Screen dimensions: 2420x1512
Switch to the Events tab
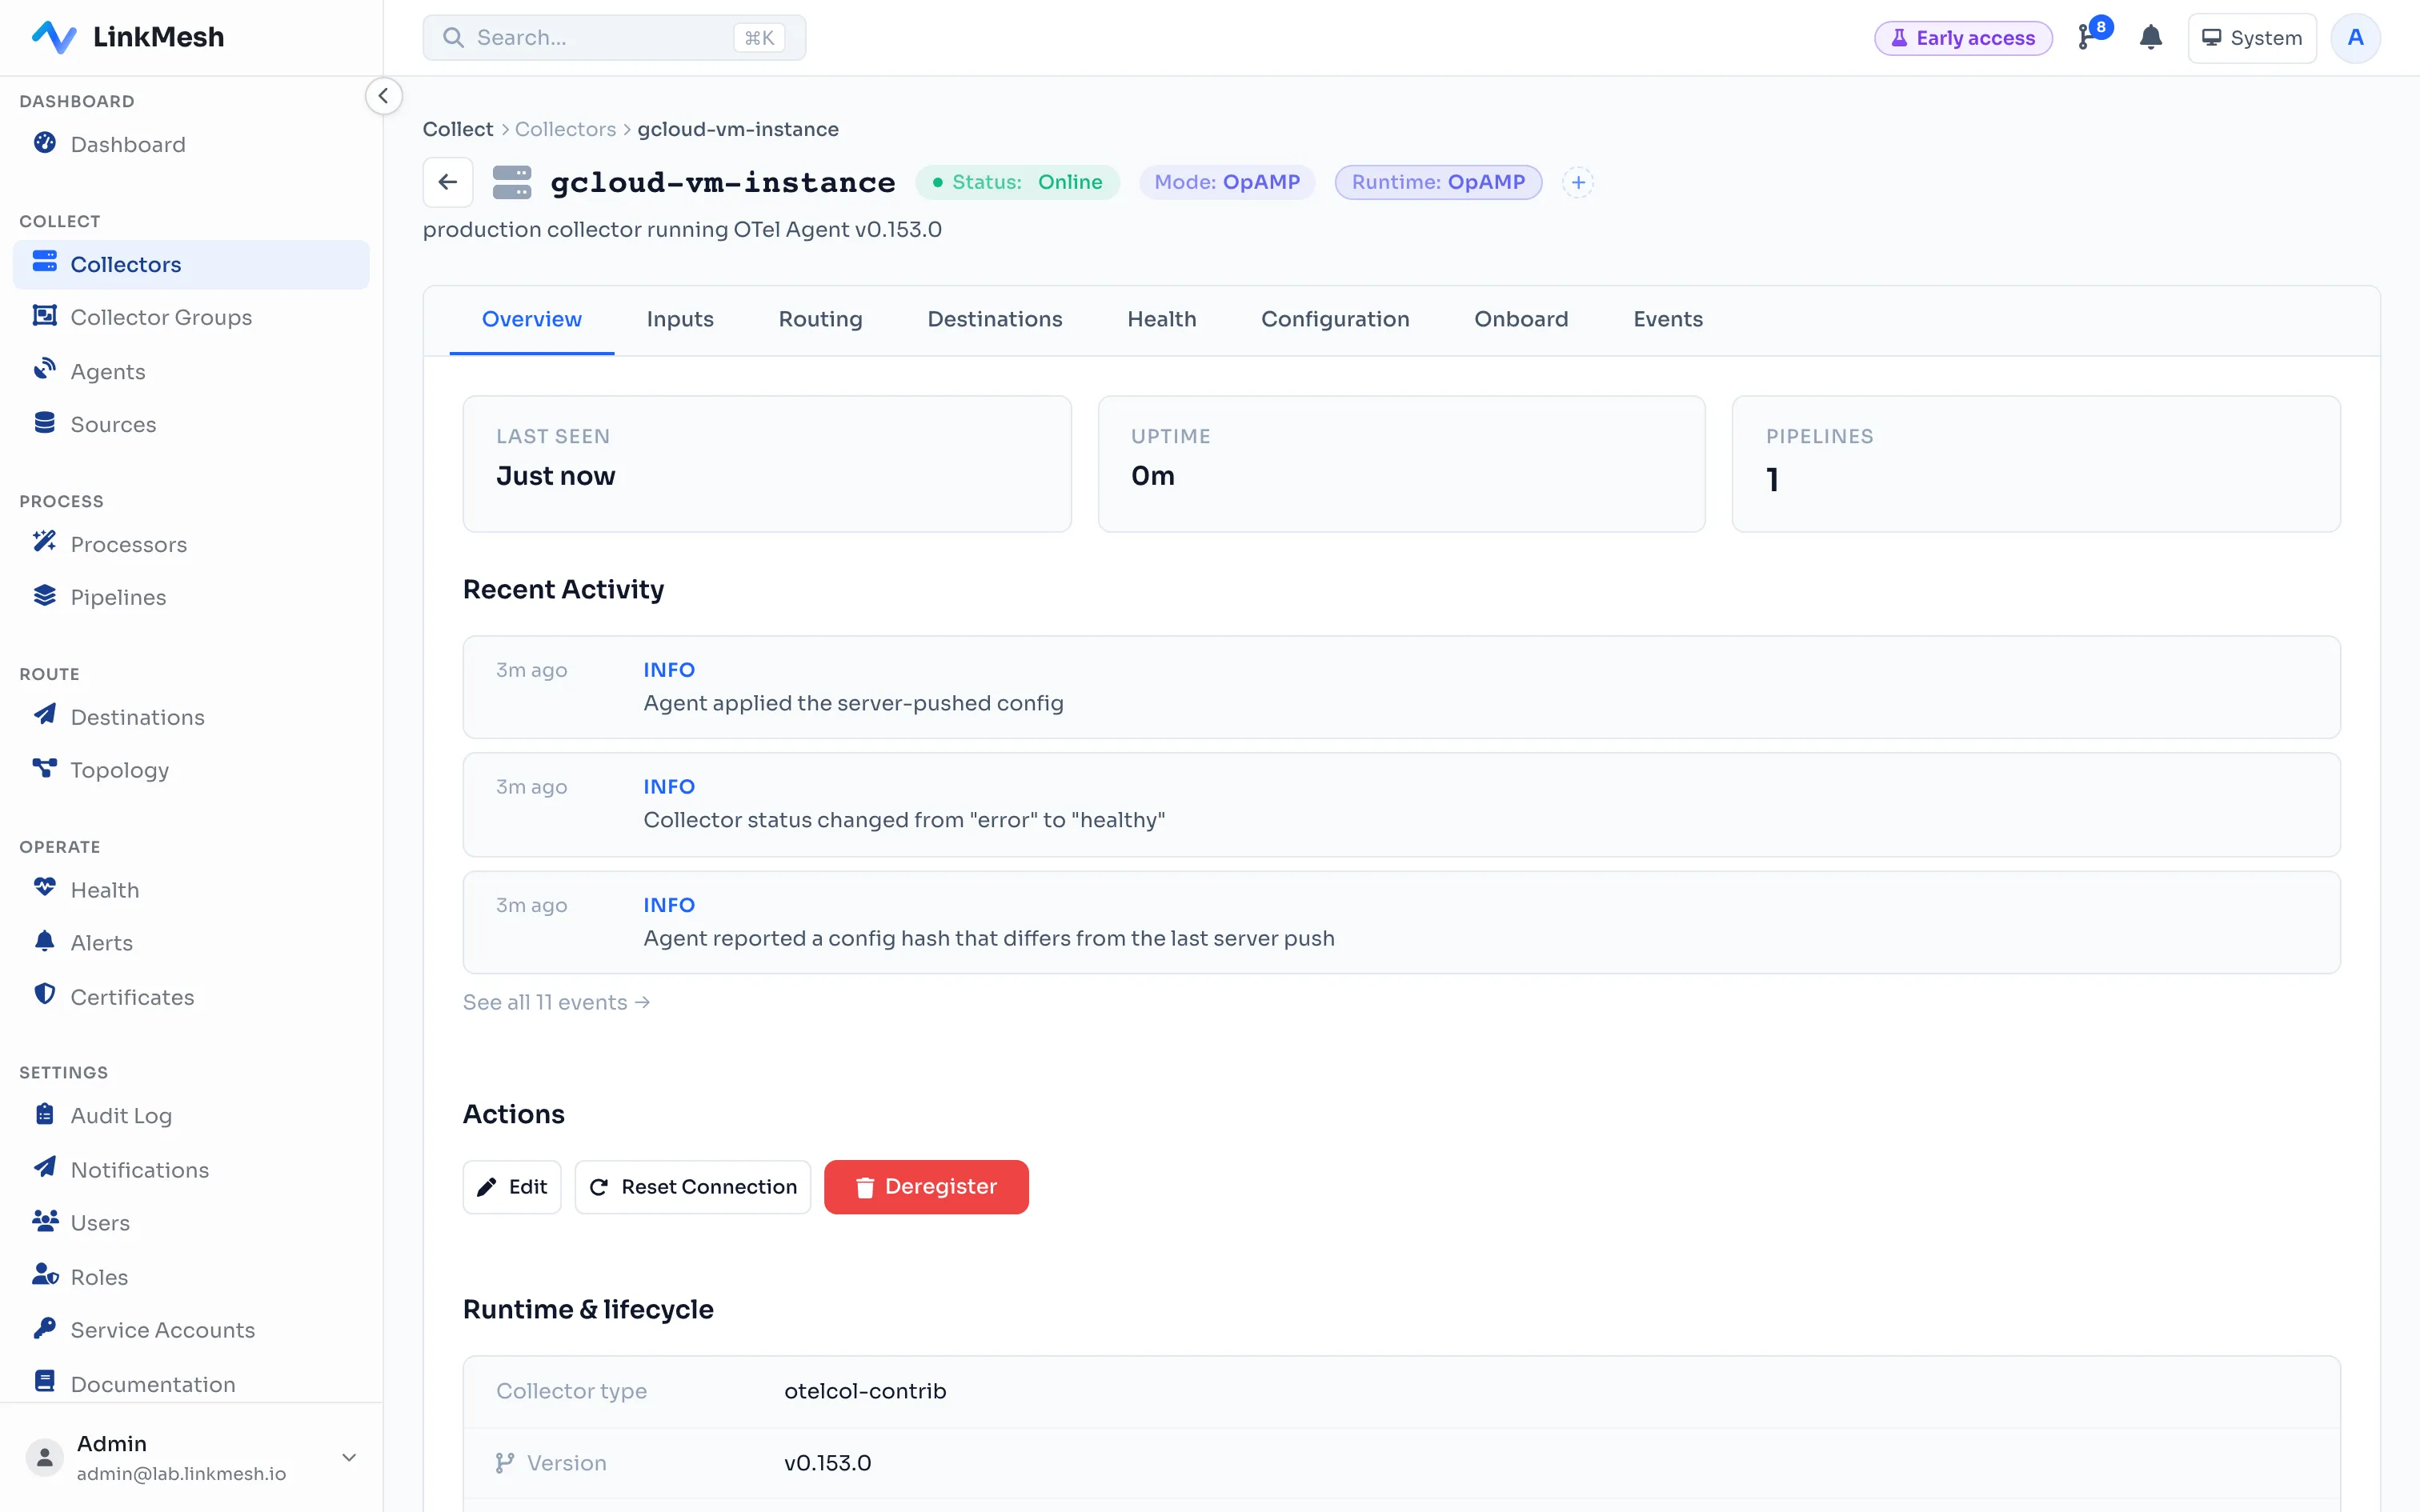pyautogui.click(x=1668, y=319)
